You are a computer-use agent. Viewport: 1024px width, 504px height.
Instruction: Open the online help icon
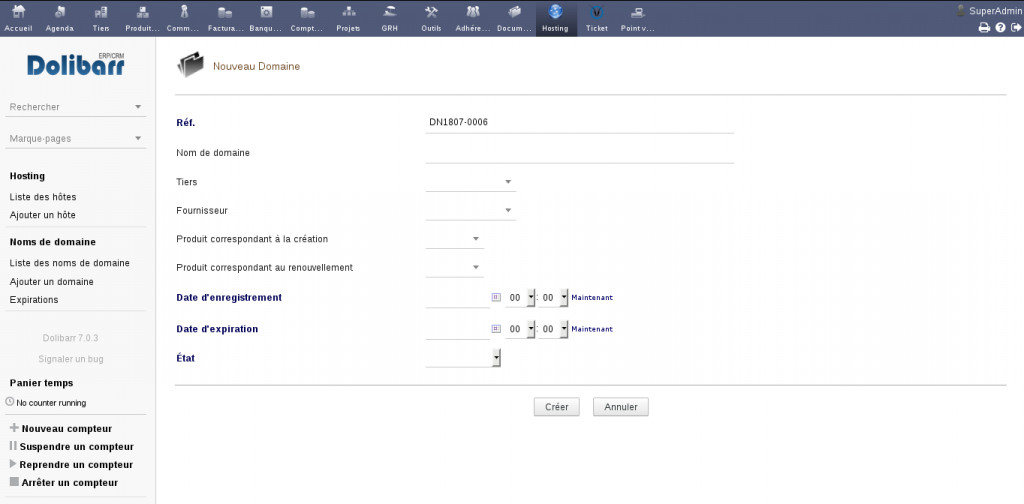pyautogui.click(x=1000, y=28)
